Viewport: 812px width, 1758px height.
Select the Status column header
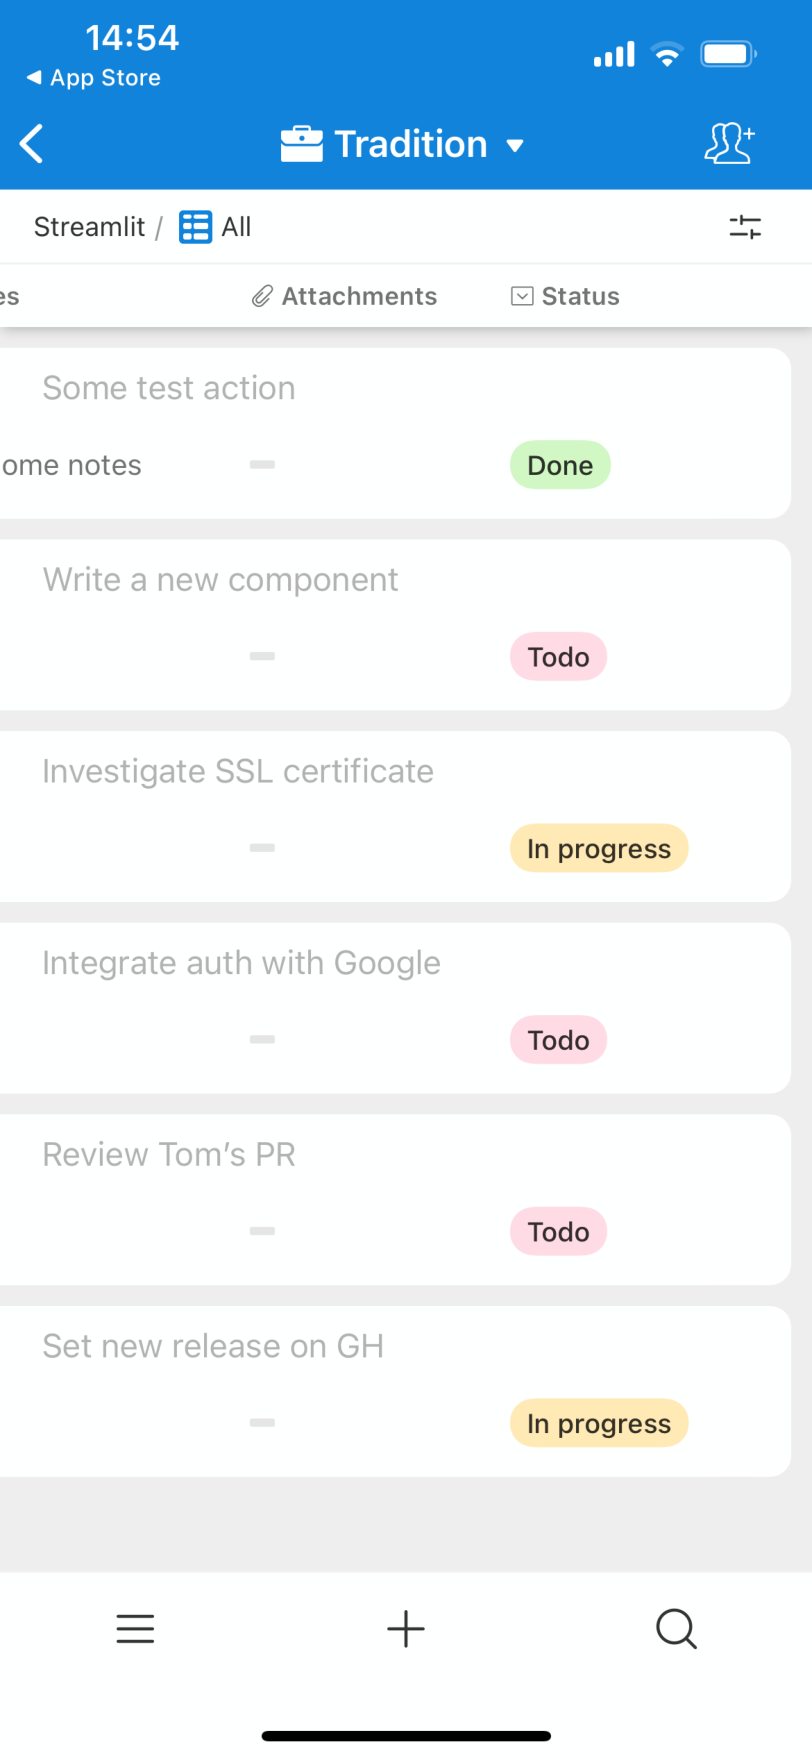566,296
